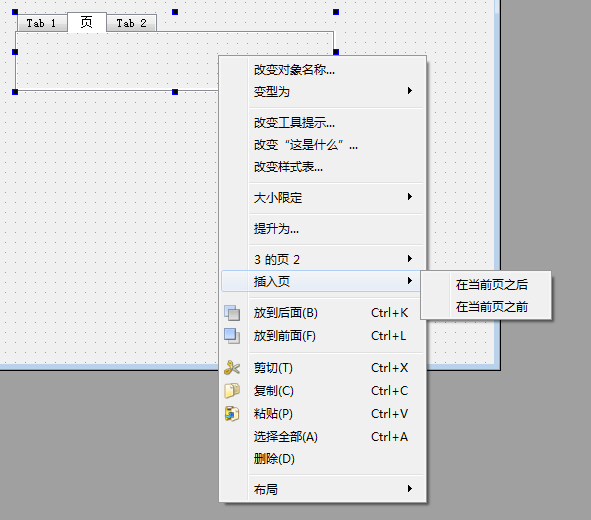Insert page 在当前页之后
Viewport: 591px width, 520px height.
[486, 284]
